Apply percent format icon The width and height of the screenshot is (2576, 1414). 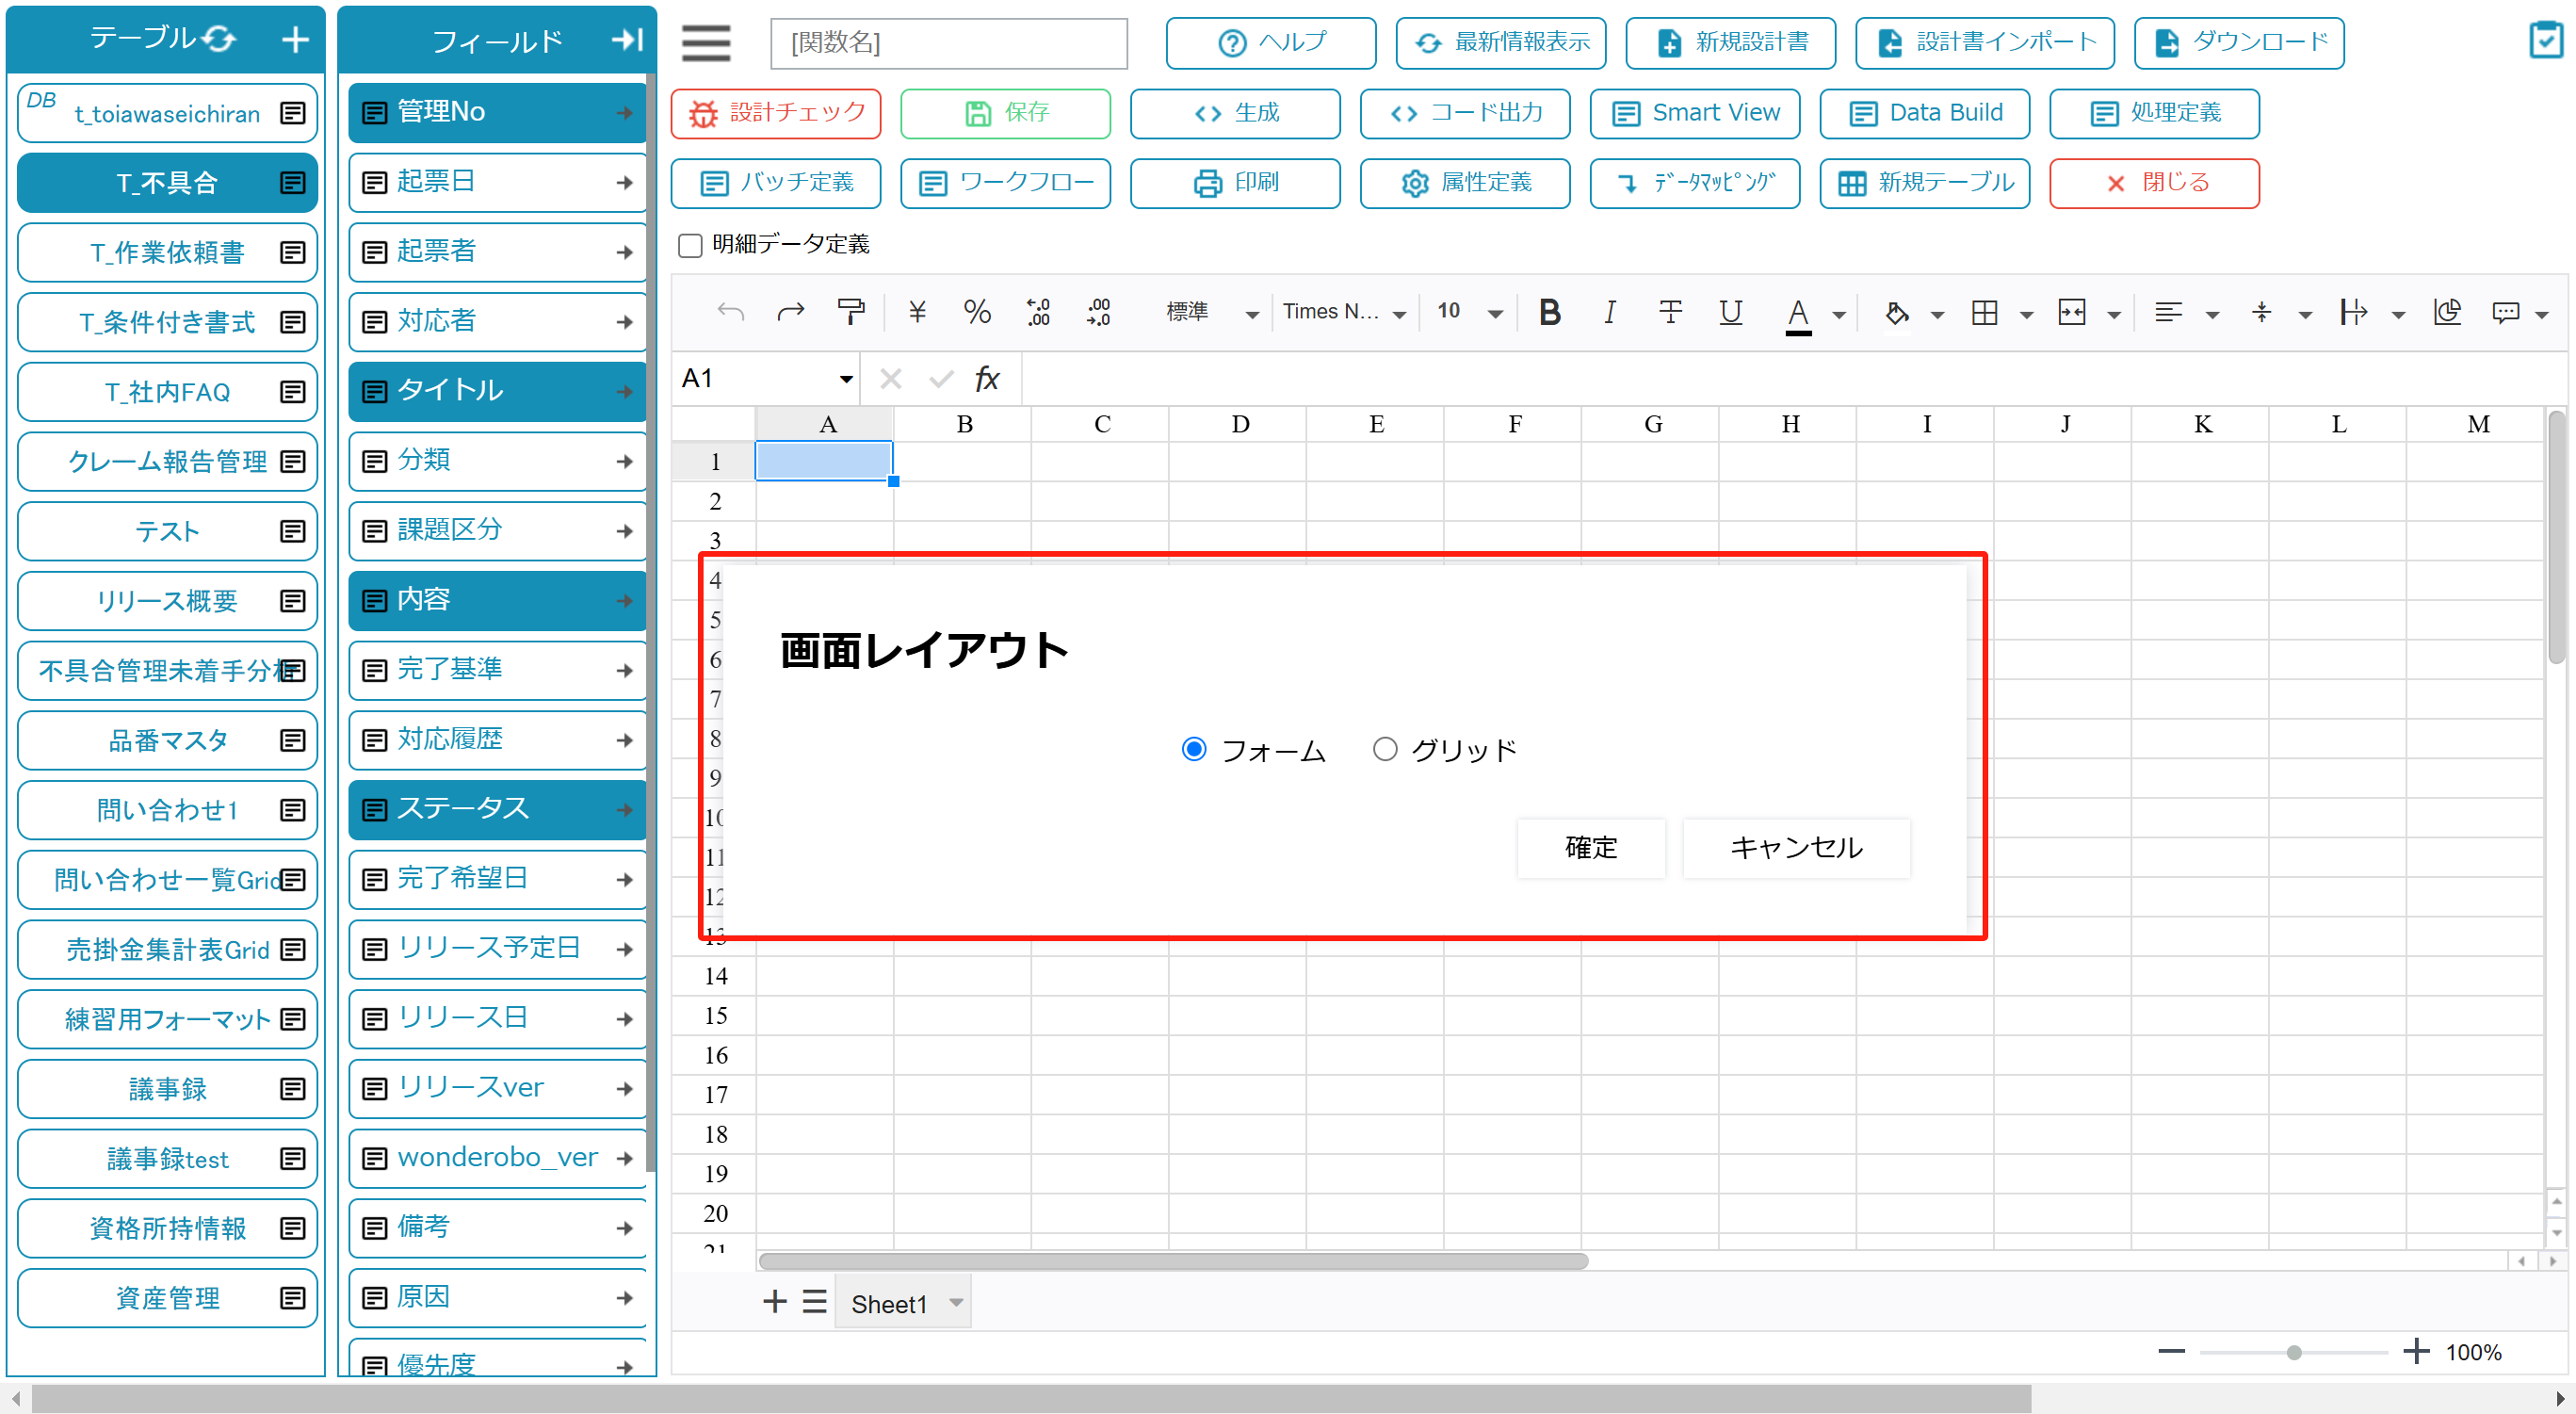click(977, 313)
